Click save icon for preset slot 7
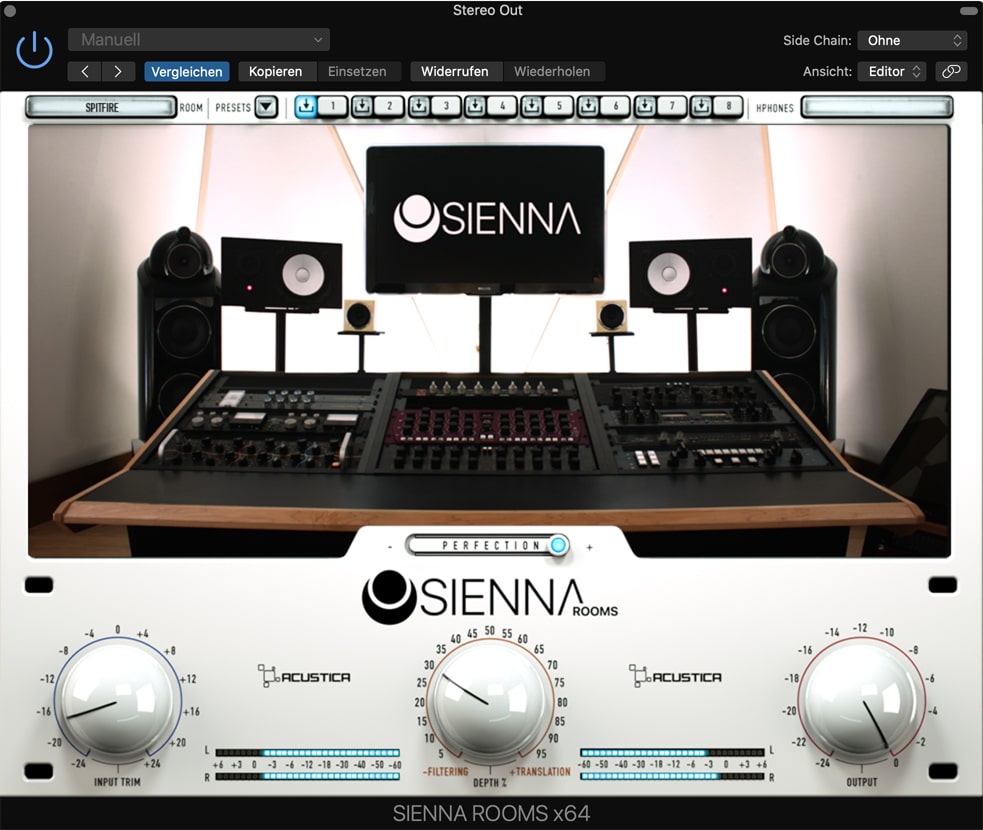Viewport: 983px width, 830px height. tap(645, 107)
